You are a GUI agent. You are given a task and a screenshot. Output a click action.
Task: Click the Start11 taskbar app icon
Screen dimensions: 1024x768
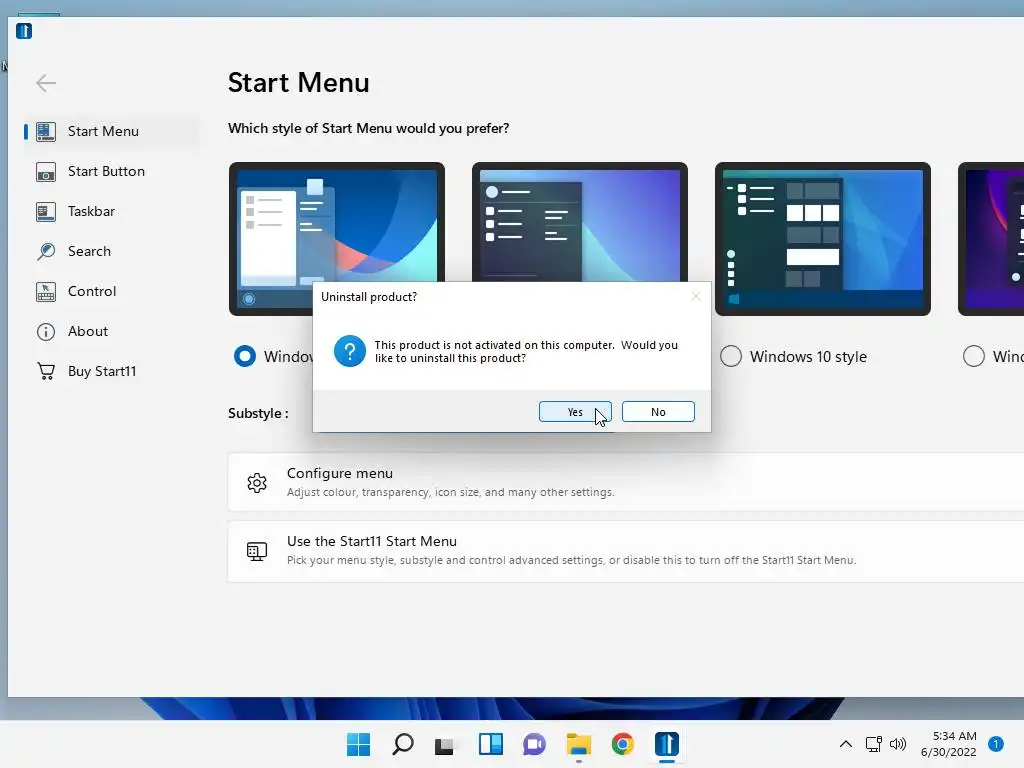click(667, 744)
